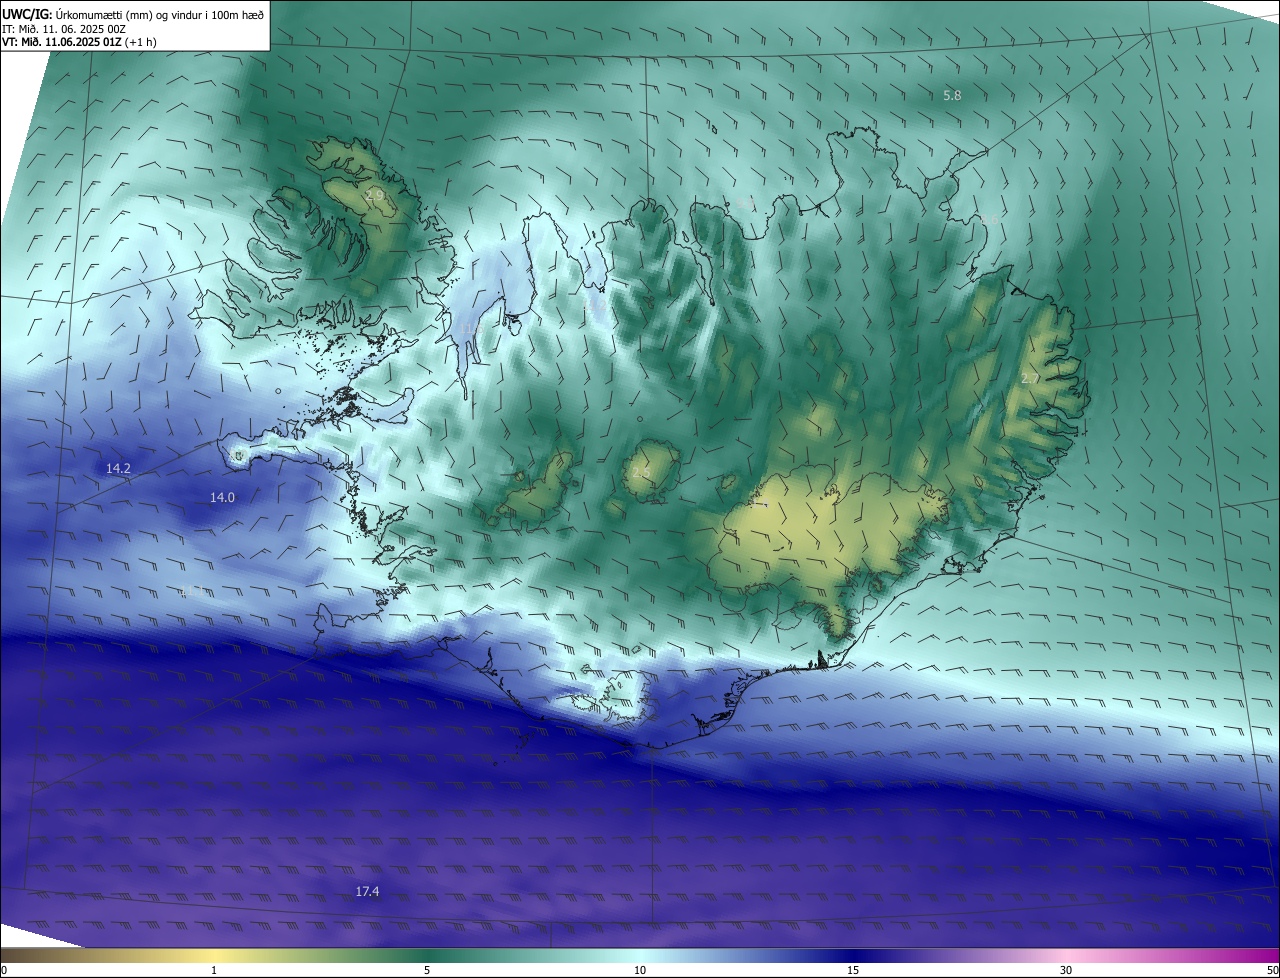Click the '1' tick on the color scale

[x=214, y=970]
